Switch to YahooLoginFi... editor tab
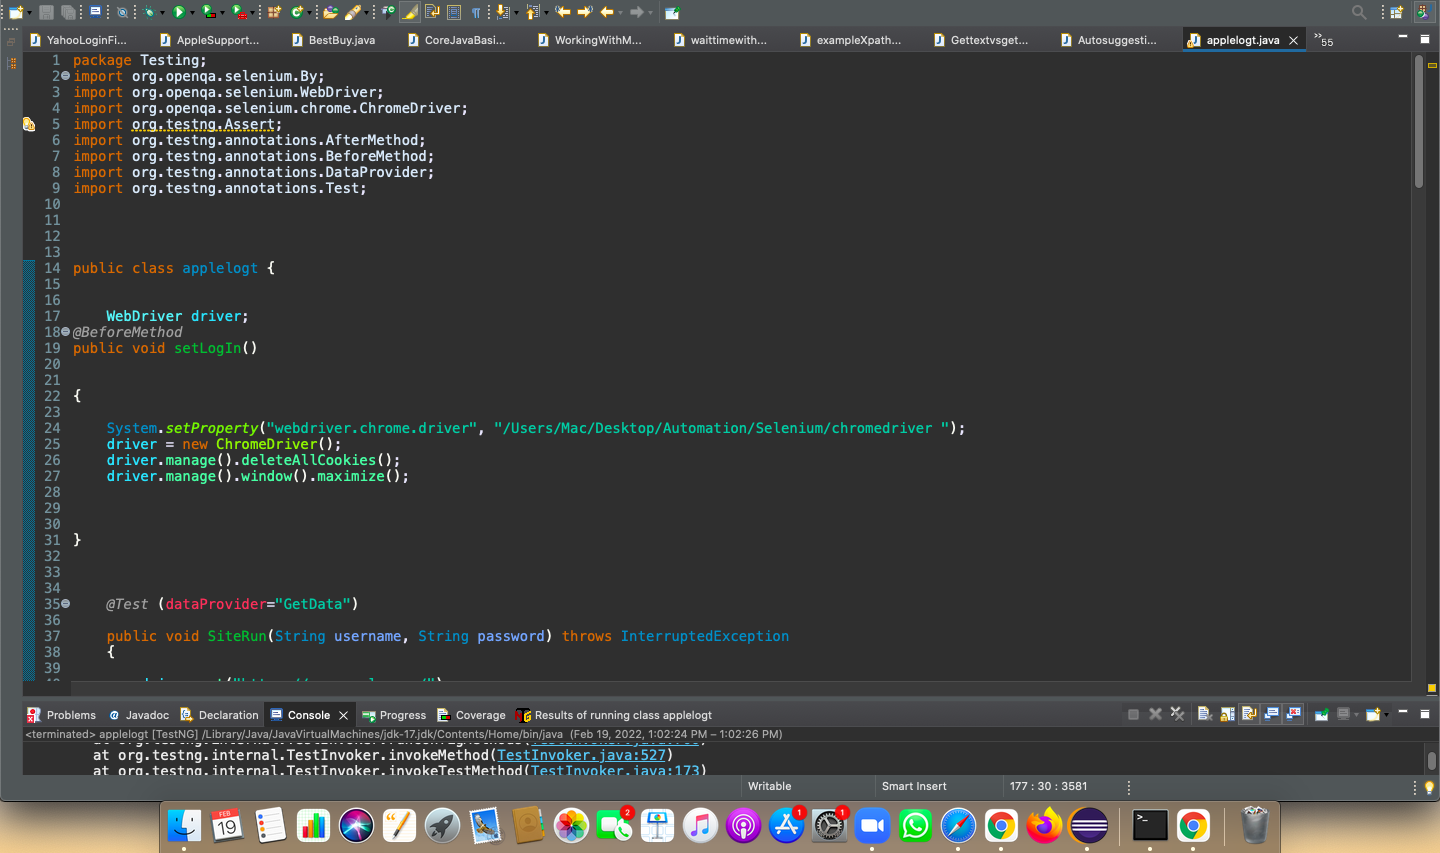This screenshot has width=1440, height=853. tap(78, 40)
